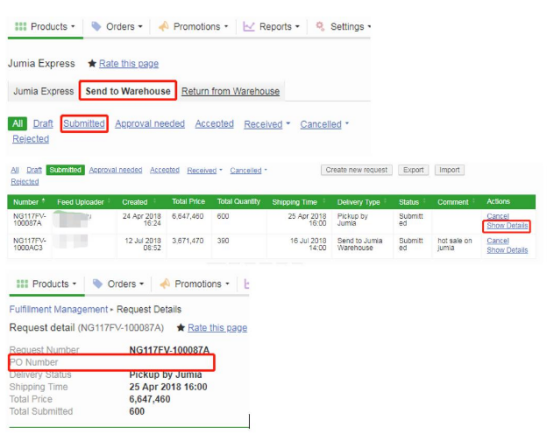This screenshot has height=435, width=554.
Task: Select the green All filter button
Action: [x=17, y=124]
